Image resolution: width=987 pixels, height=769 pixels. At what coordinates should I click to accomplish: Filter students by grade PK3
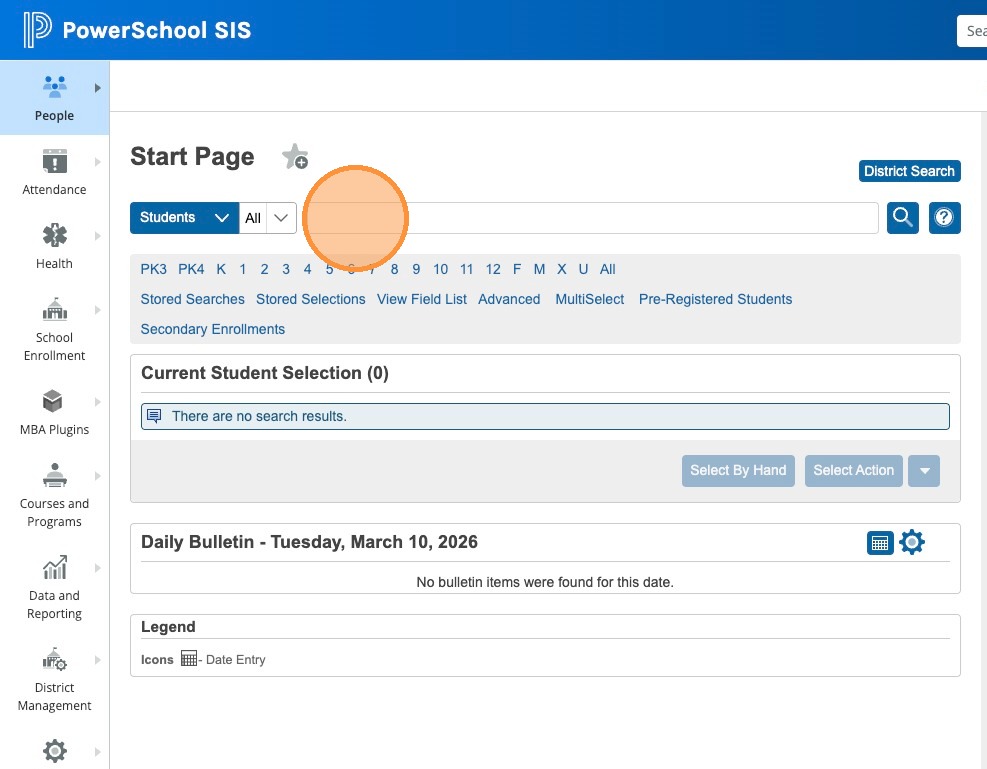click(153, 269)
